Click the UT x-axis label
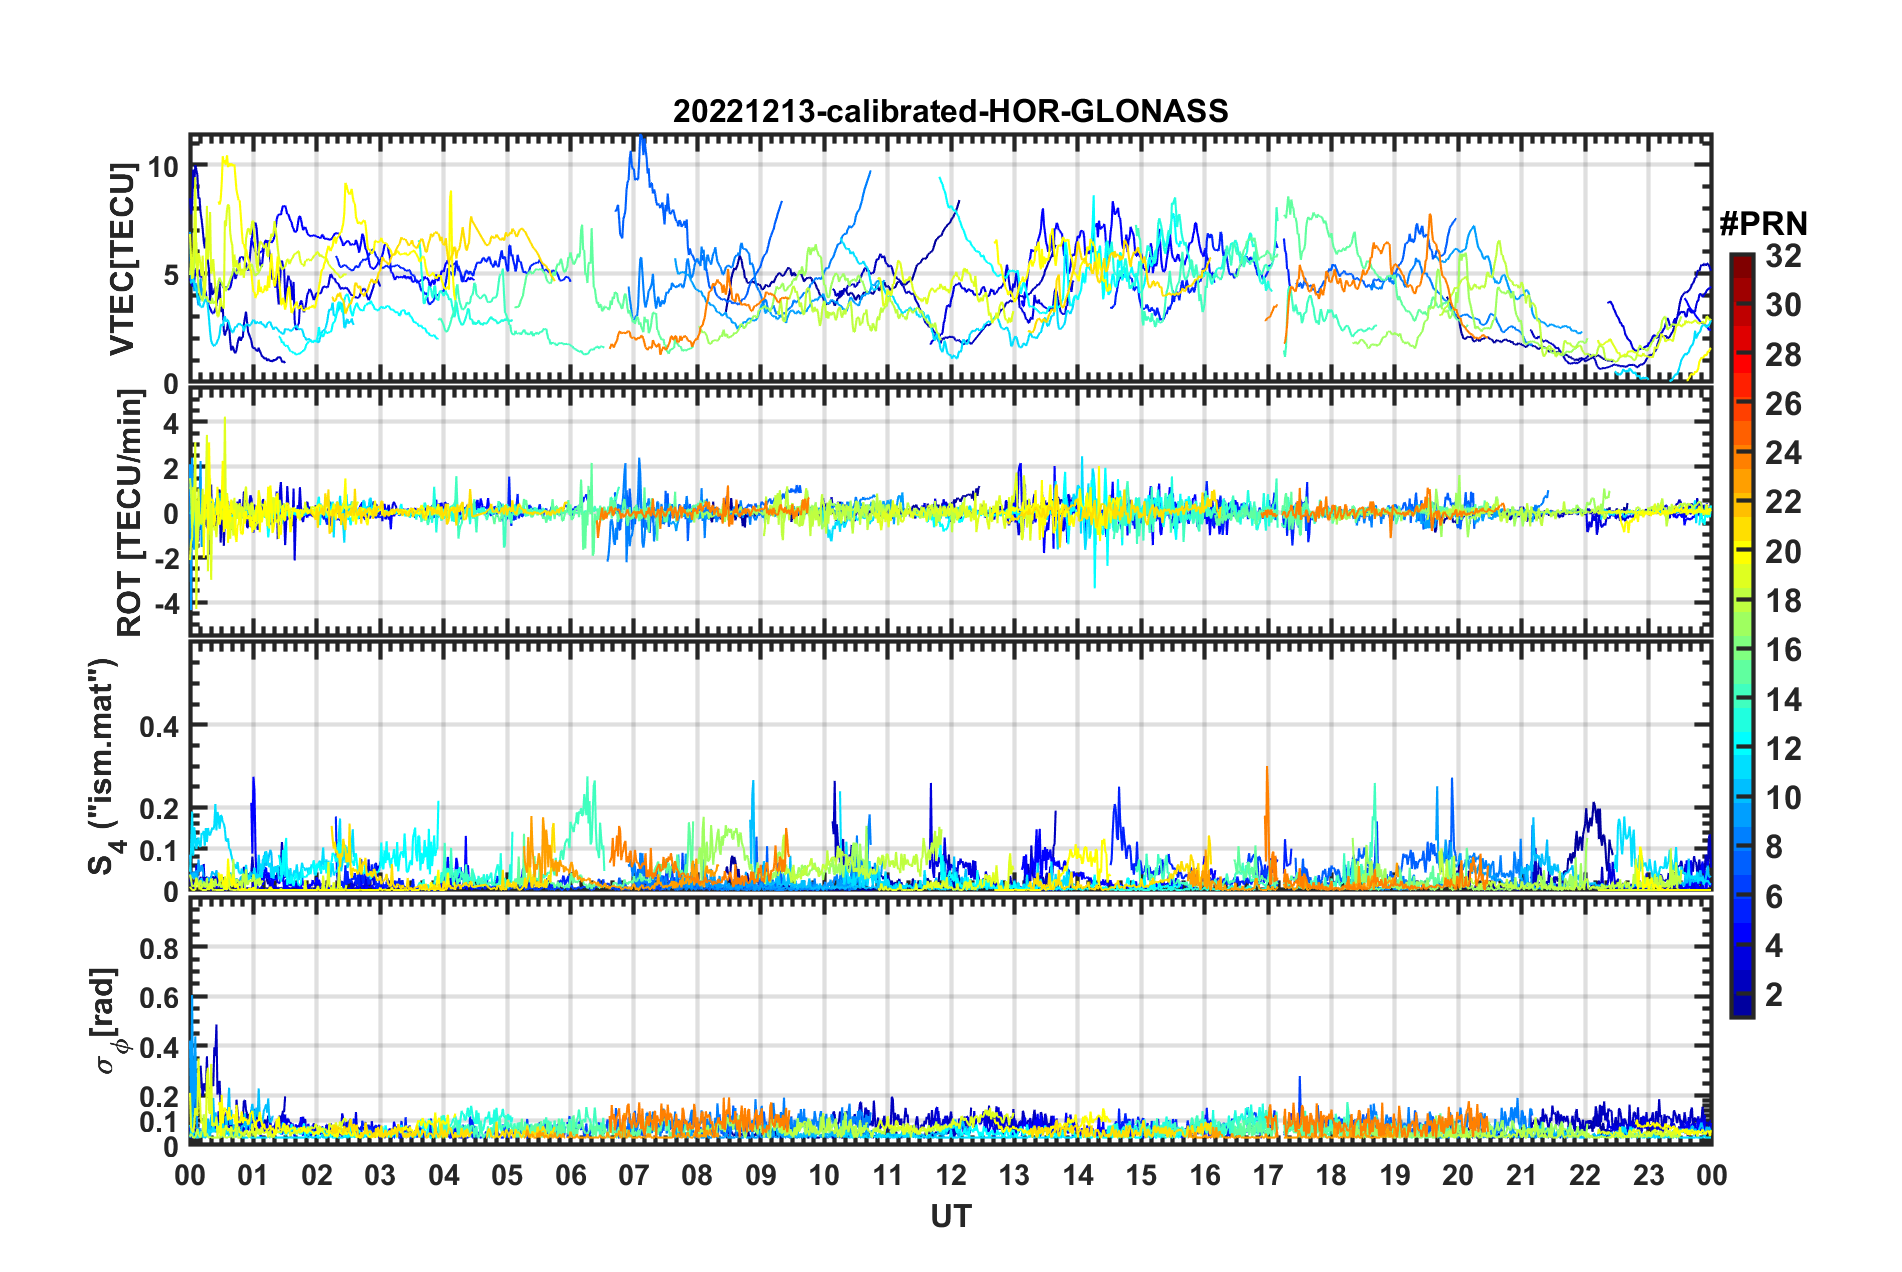The width and height of the screenshot is (1902, 1272). [950, 1216]
